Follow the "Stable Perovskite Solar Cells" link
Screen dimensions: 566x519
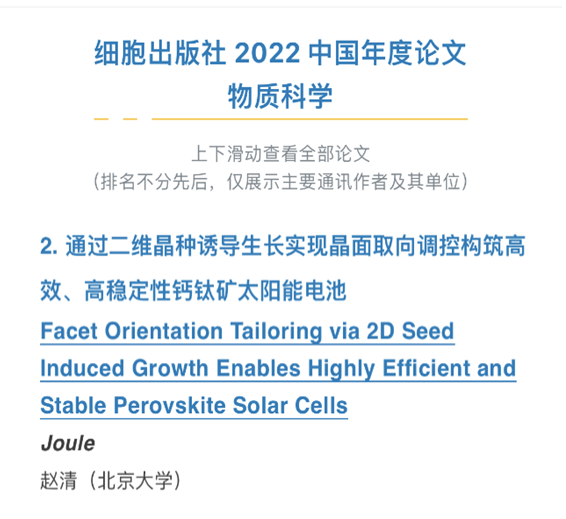[x=194, y=405]
